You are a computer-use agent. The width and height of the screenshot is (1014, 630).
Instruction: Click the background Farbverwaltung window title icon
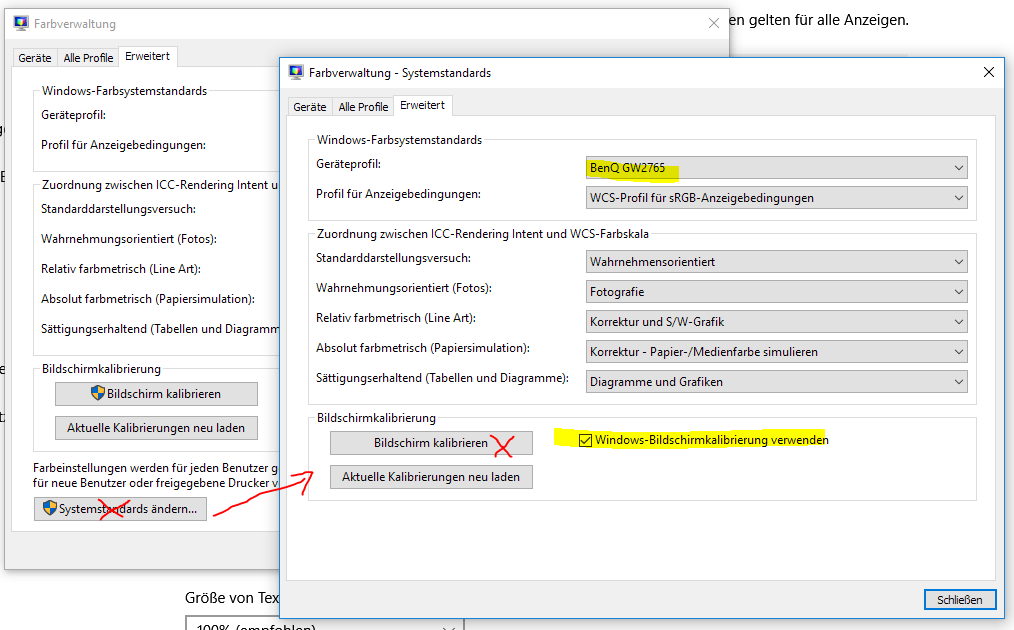(x=21, y=23)
